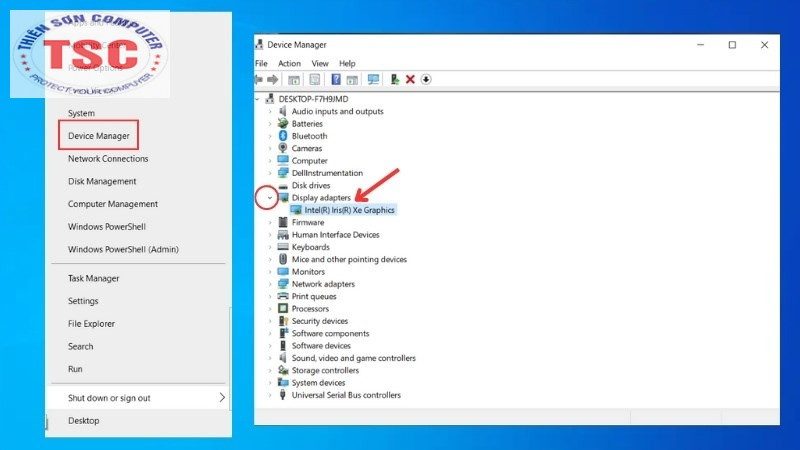Click the Back arrow in Device Manager toolbar
Viewport: 800px width, 450px height.
click(x=259, y=79)
